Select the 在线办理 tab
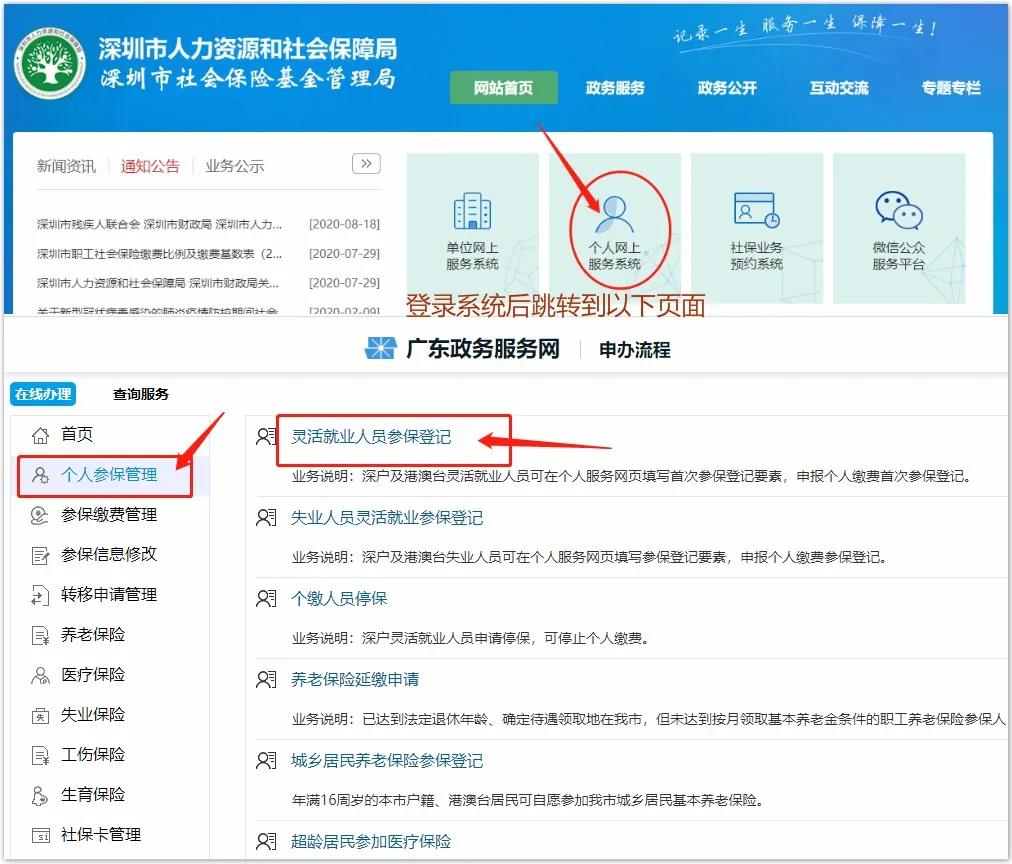 click(42, 394)
